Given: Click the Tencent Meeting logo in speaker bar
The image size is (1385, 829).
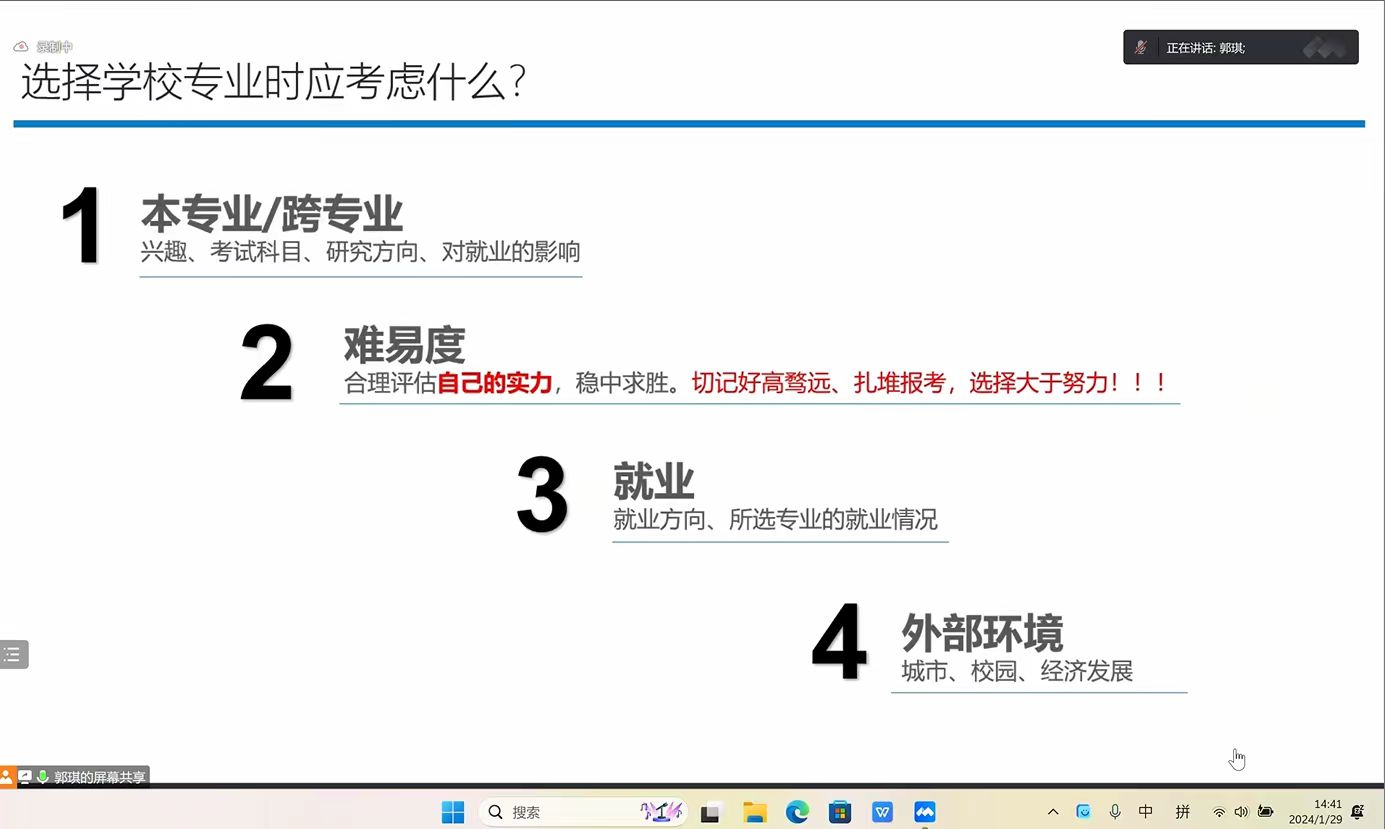Looking at the screenshot, I should (x=1323, y=47).
